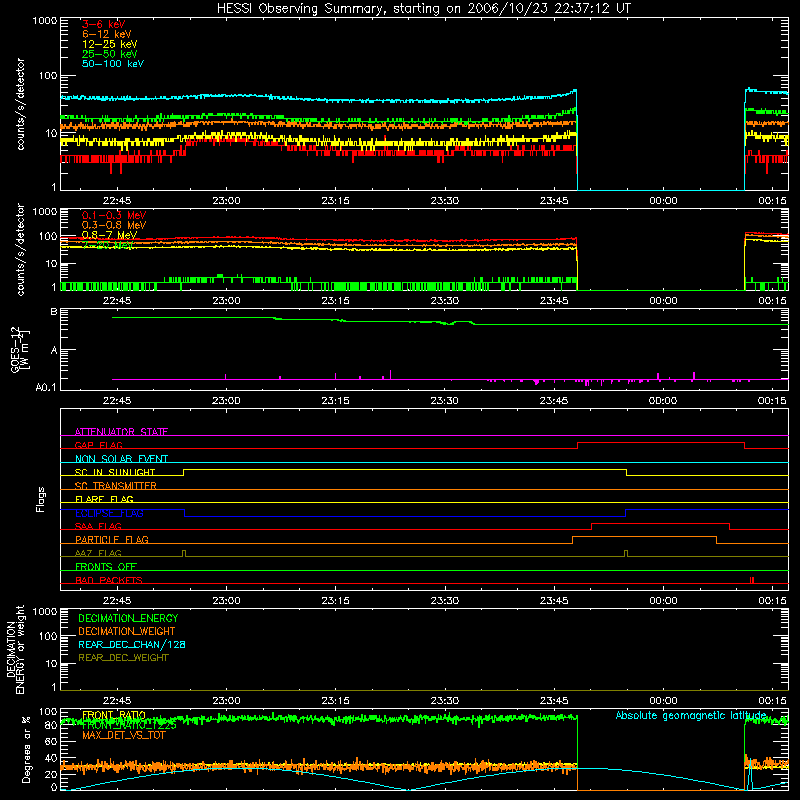The height and width of the screenshot is (800, 800).
Task: Click the Absolute geomagnetic latitude label
Action: tap(691, 715)
